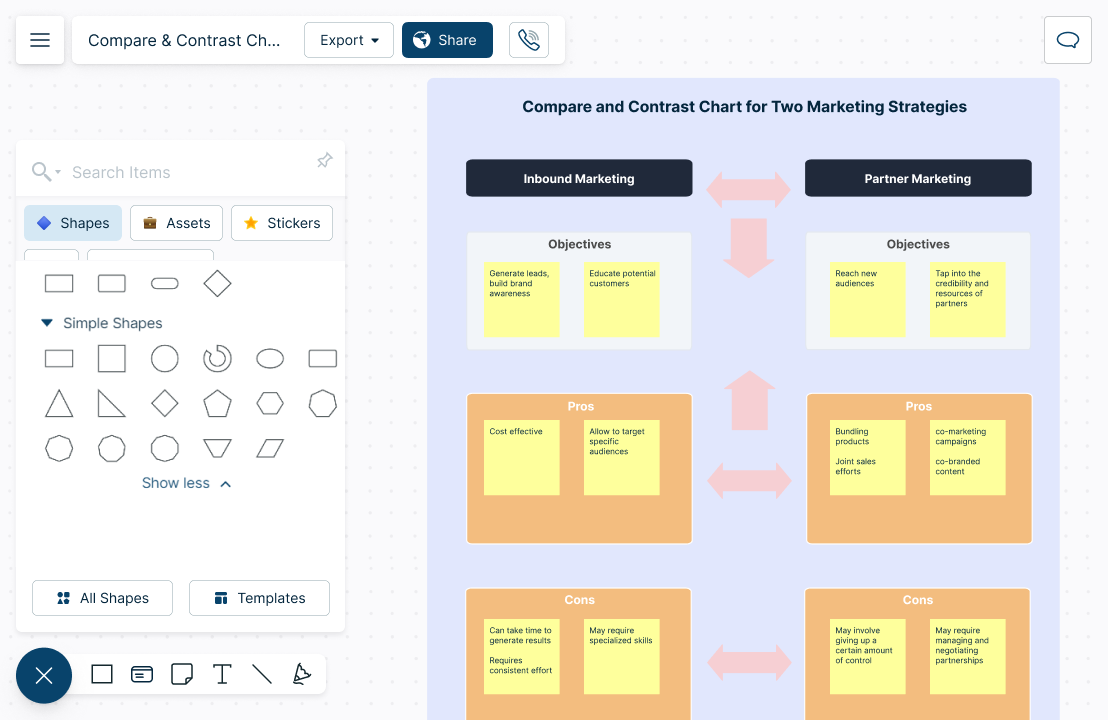Select the chart title text
This screenshot has height=720, width=1108.
pyautogui.click(x=744, y=107)
